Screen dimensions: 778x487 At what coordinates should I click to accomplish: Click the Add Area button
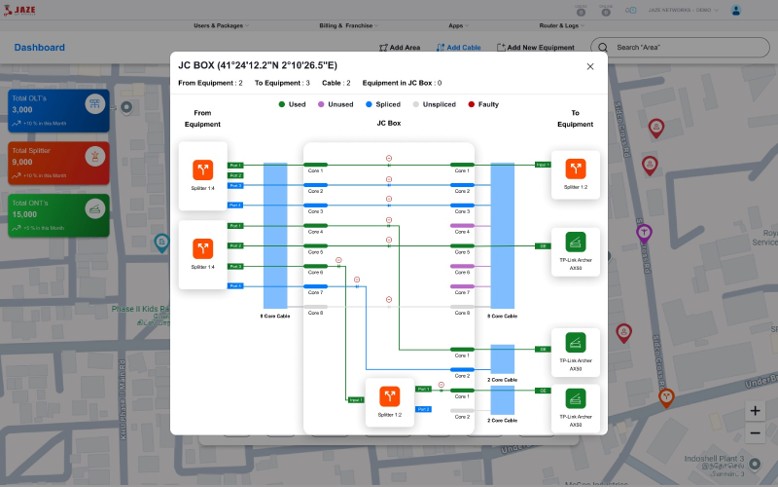400,47
